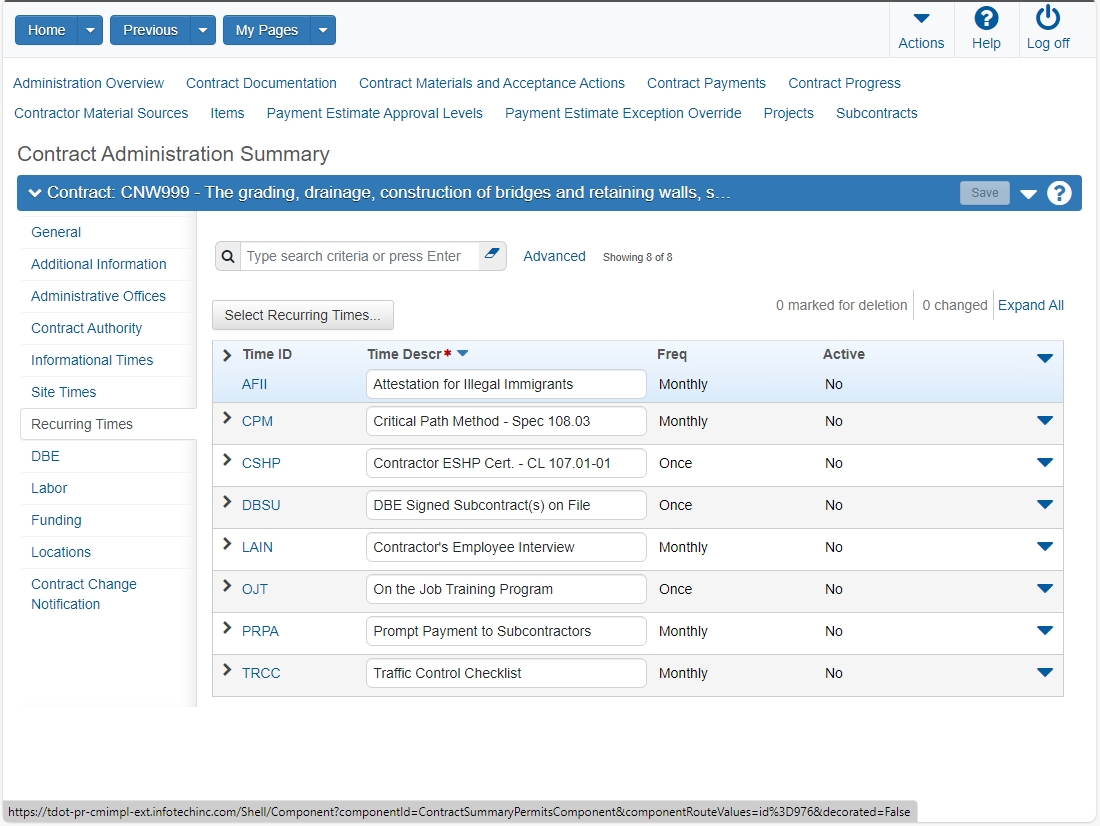1100x826 pixels.
Task: Open the Administrative Offices tab
Action: tap(98, 296)
